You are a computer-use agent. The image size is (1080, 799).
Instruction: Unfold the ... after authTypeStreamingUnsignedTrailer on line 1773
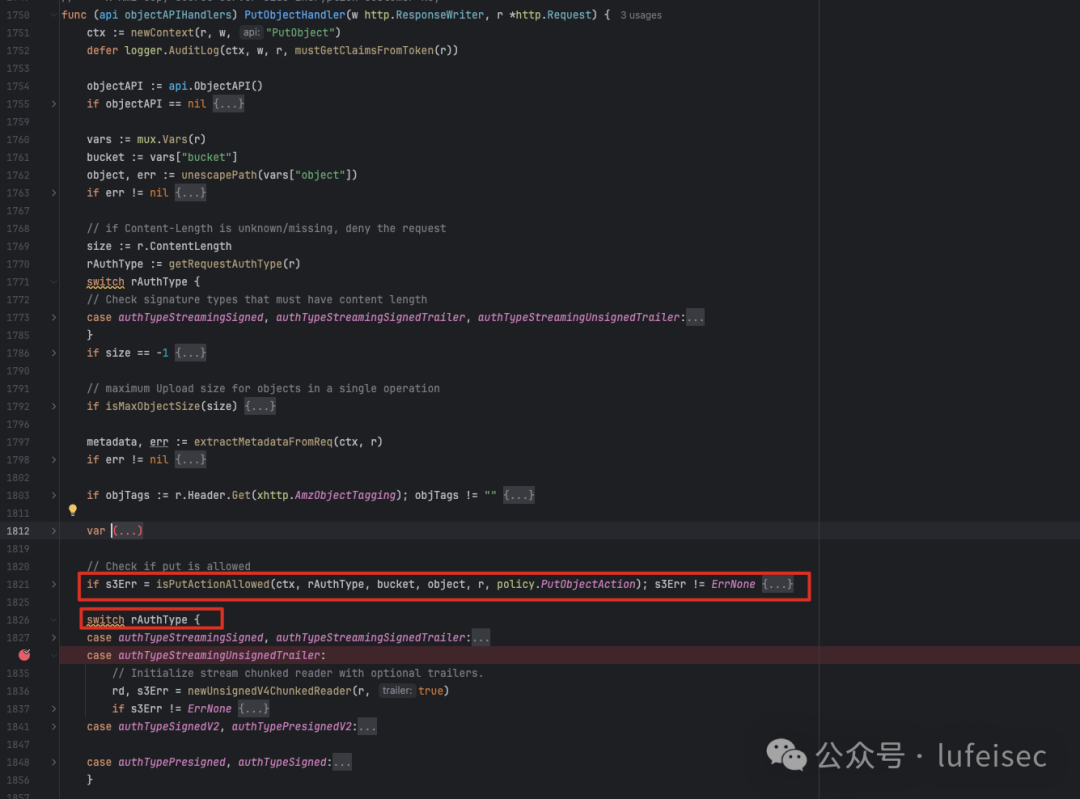click(x=695, y=318)
